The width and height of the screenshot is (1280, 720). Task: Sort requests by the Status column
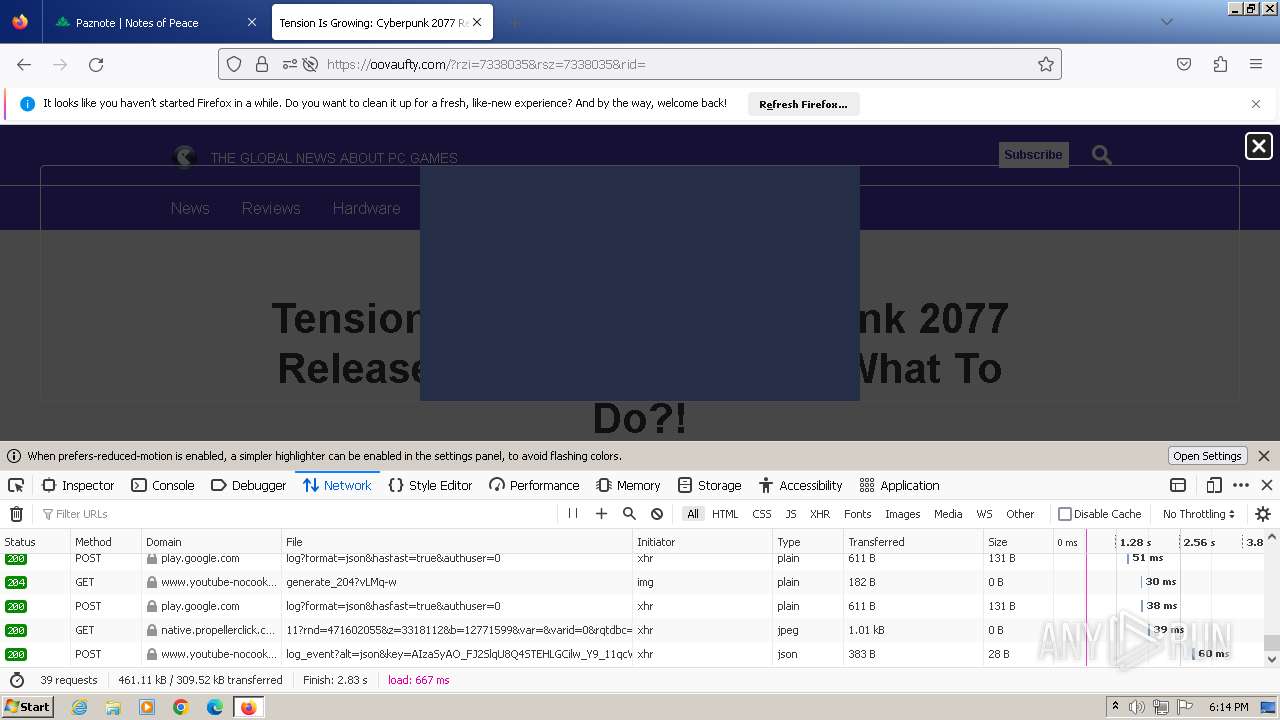(x=34, y=542)
